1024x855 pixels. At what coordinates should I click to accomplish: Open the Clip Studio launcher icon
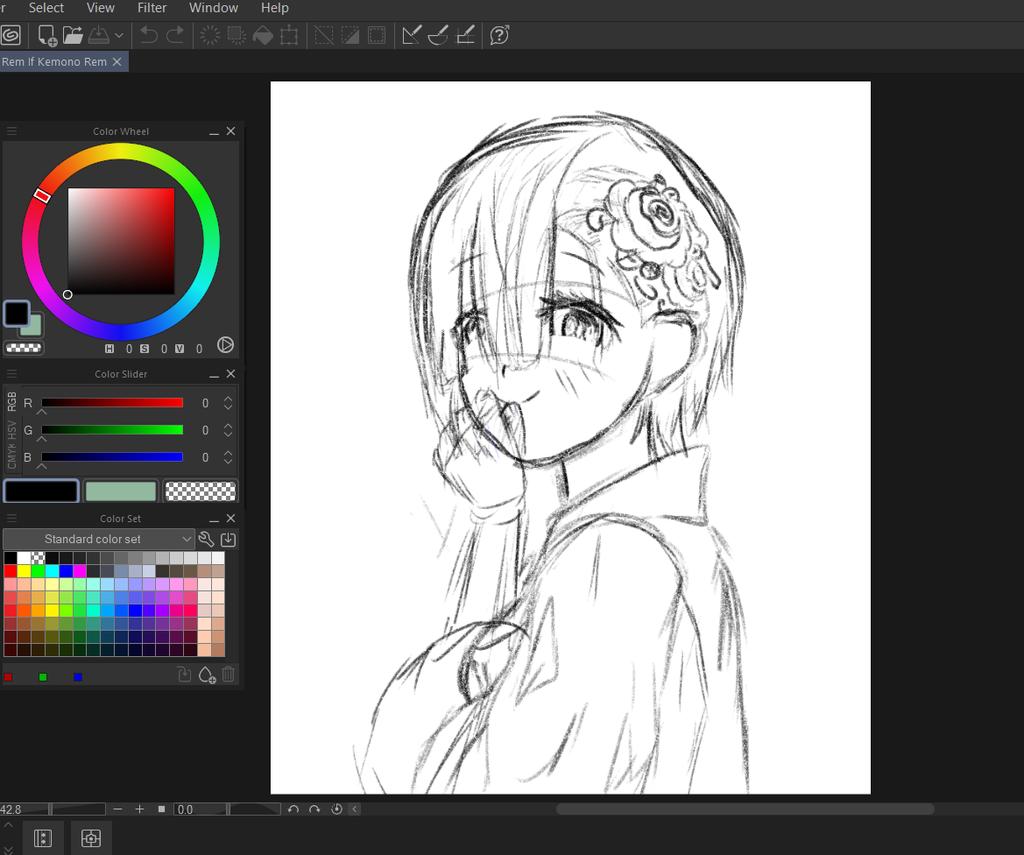click(10, 35)
